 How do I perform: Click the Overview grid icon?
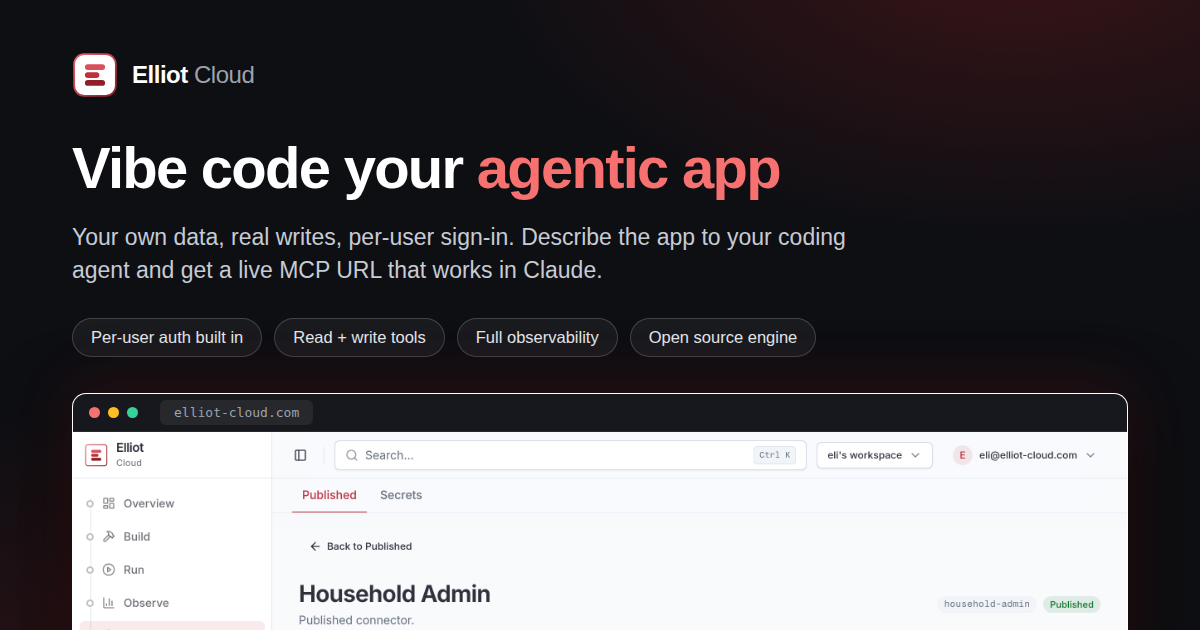click(x=109, y=503)
